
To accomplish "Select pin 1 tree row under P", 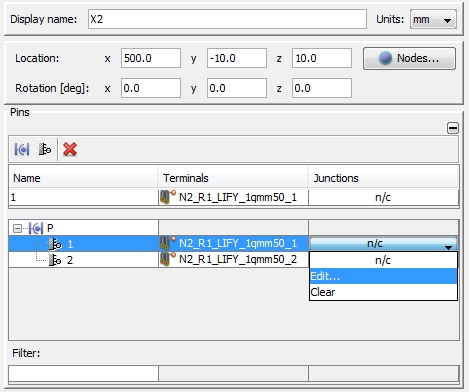I will coord(83,244).
